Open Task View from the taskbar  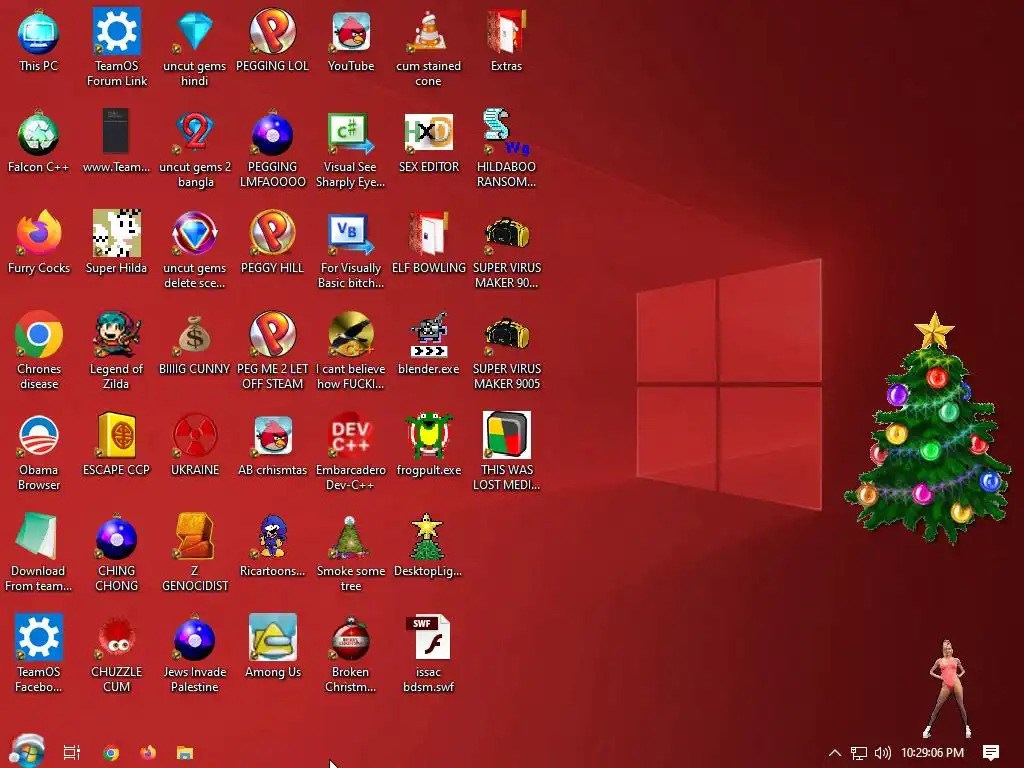(x=72, y=752)
